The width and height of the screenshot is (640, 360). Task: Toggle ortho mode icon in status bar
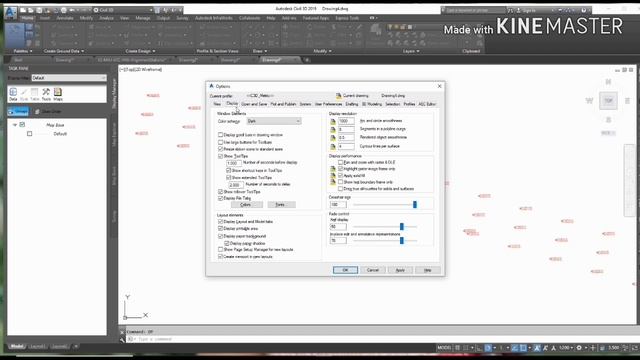click(x=480, y=348)
